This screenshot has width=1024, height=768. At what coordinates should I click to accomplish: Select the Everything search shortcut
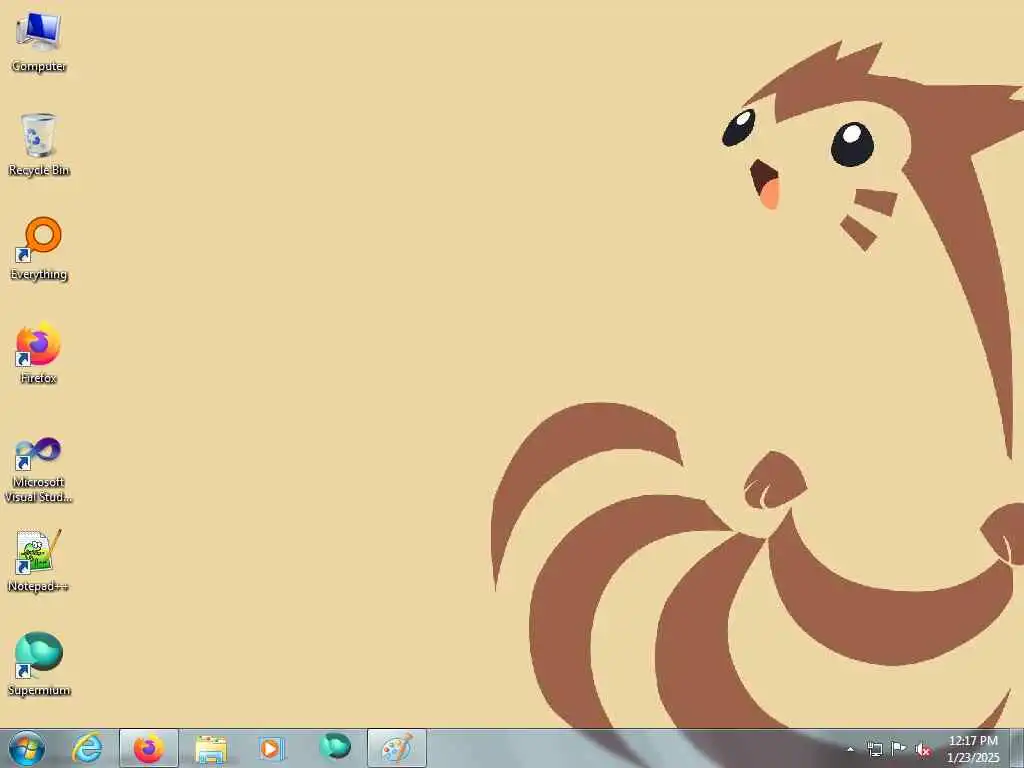click(x=39, y=249)
